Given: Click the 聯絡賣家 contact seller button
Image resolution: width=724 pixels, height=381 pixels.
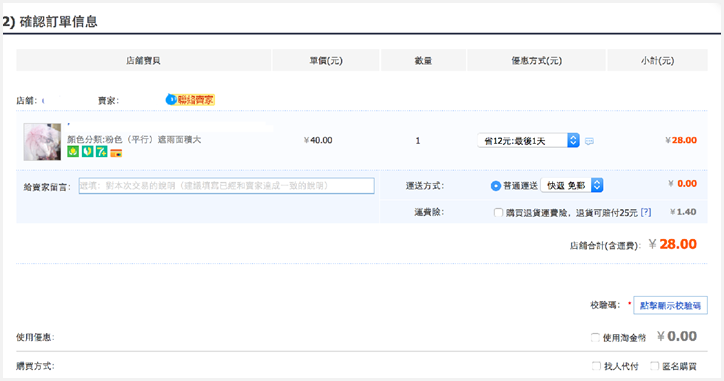Looking at the screenshot, I should point(195,100).
